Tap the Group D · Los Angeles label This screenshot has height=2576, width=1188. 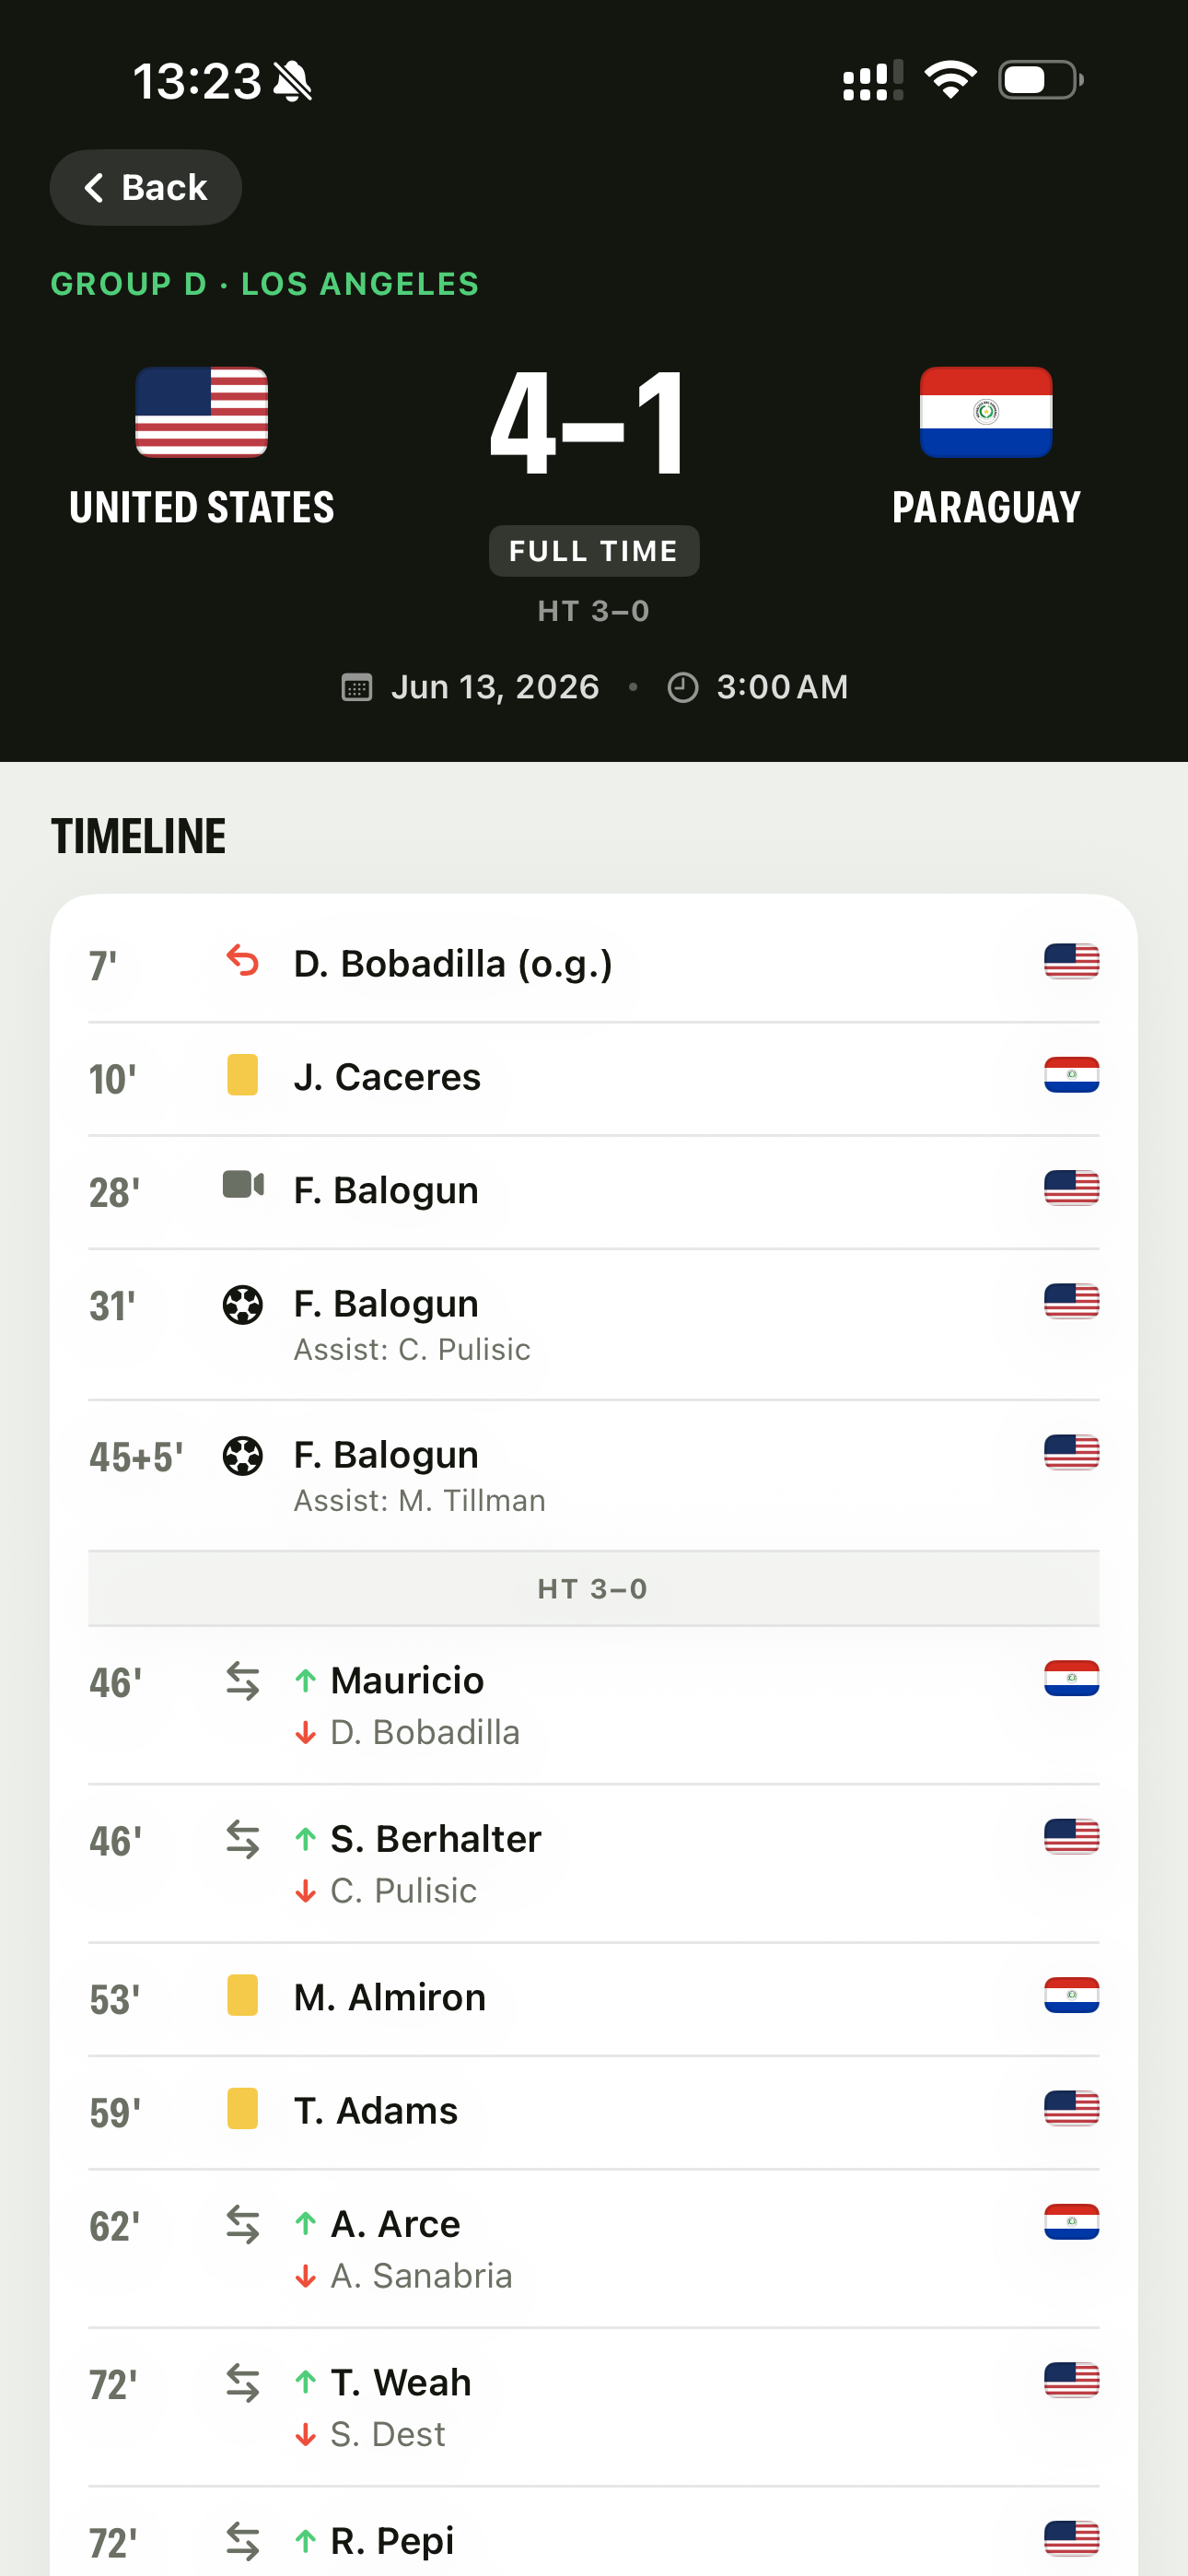265,284
